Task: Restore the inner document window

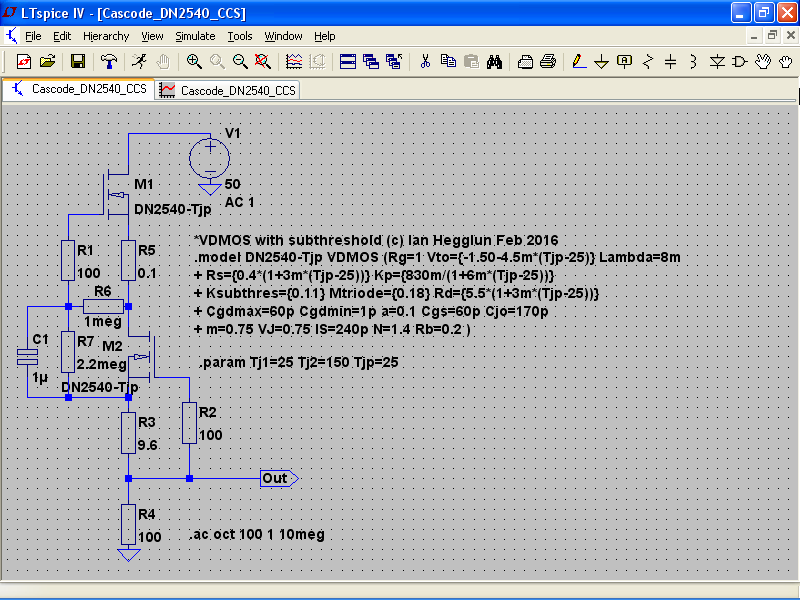Action: pos(772,35)
